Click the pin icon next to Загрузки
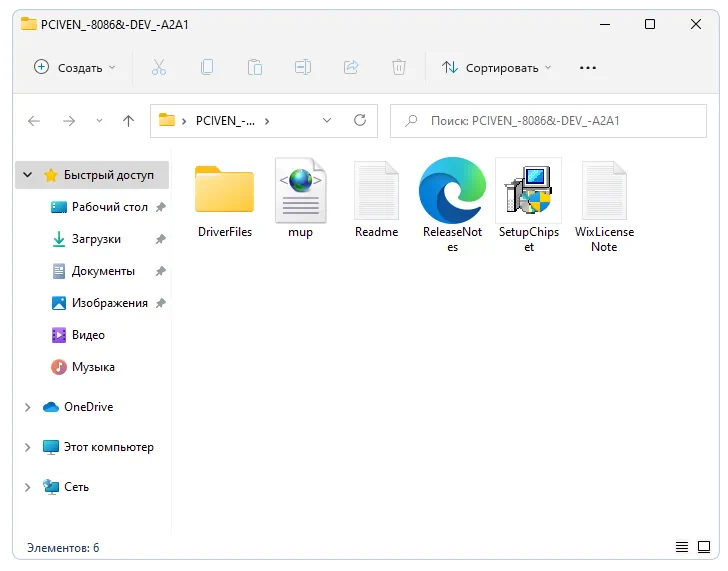Viewport: 728px width, 571px height. coord(161,239)
